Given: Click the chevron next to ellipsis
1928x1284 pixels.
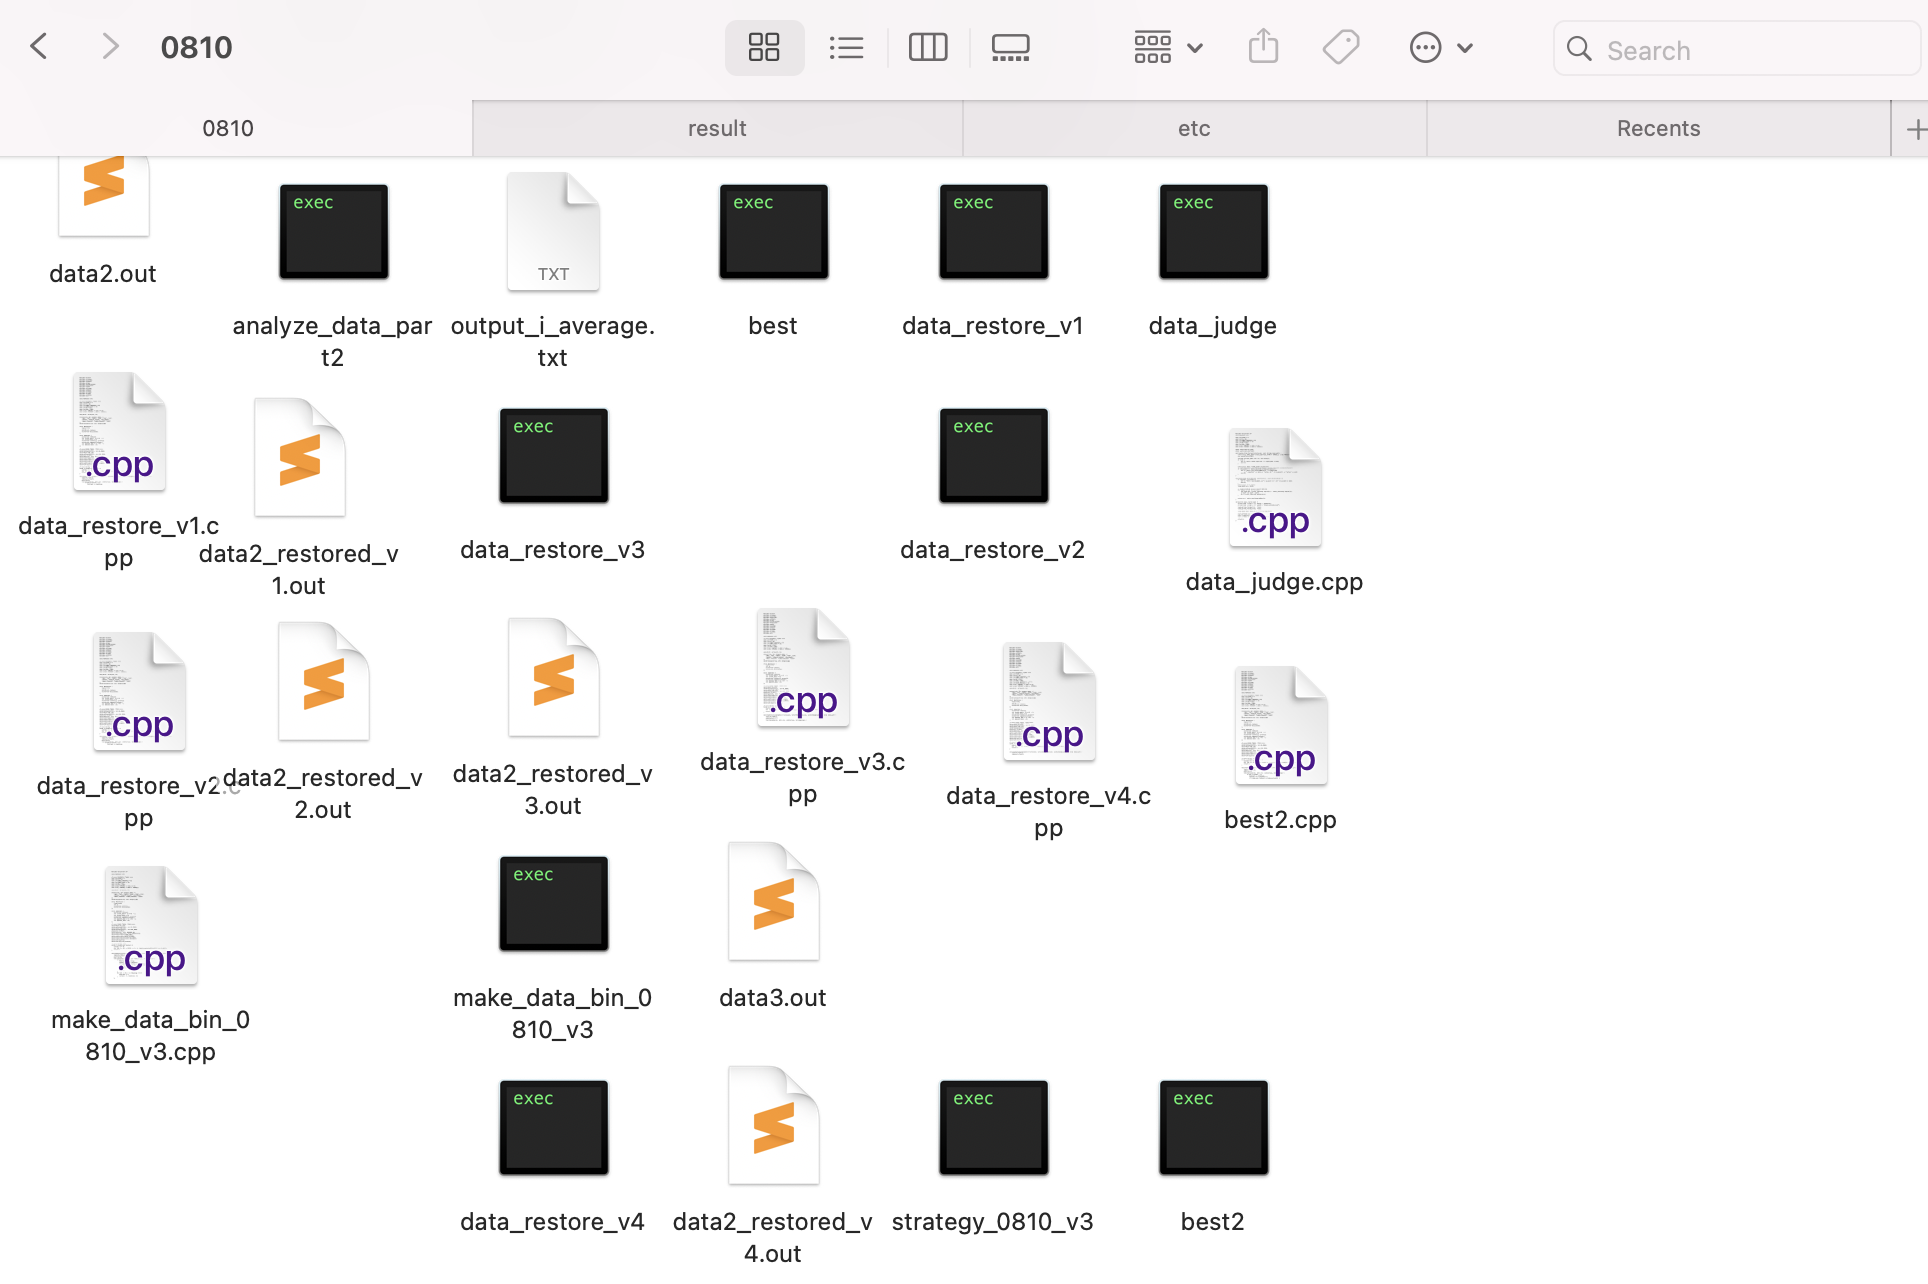Looking at the screenshot, I should coord(1465,48).
